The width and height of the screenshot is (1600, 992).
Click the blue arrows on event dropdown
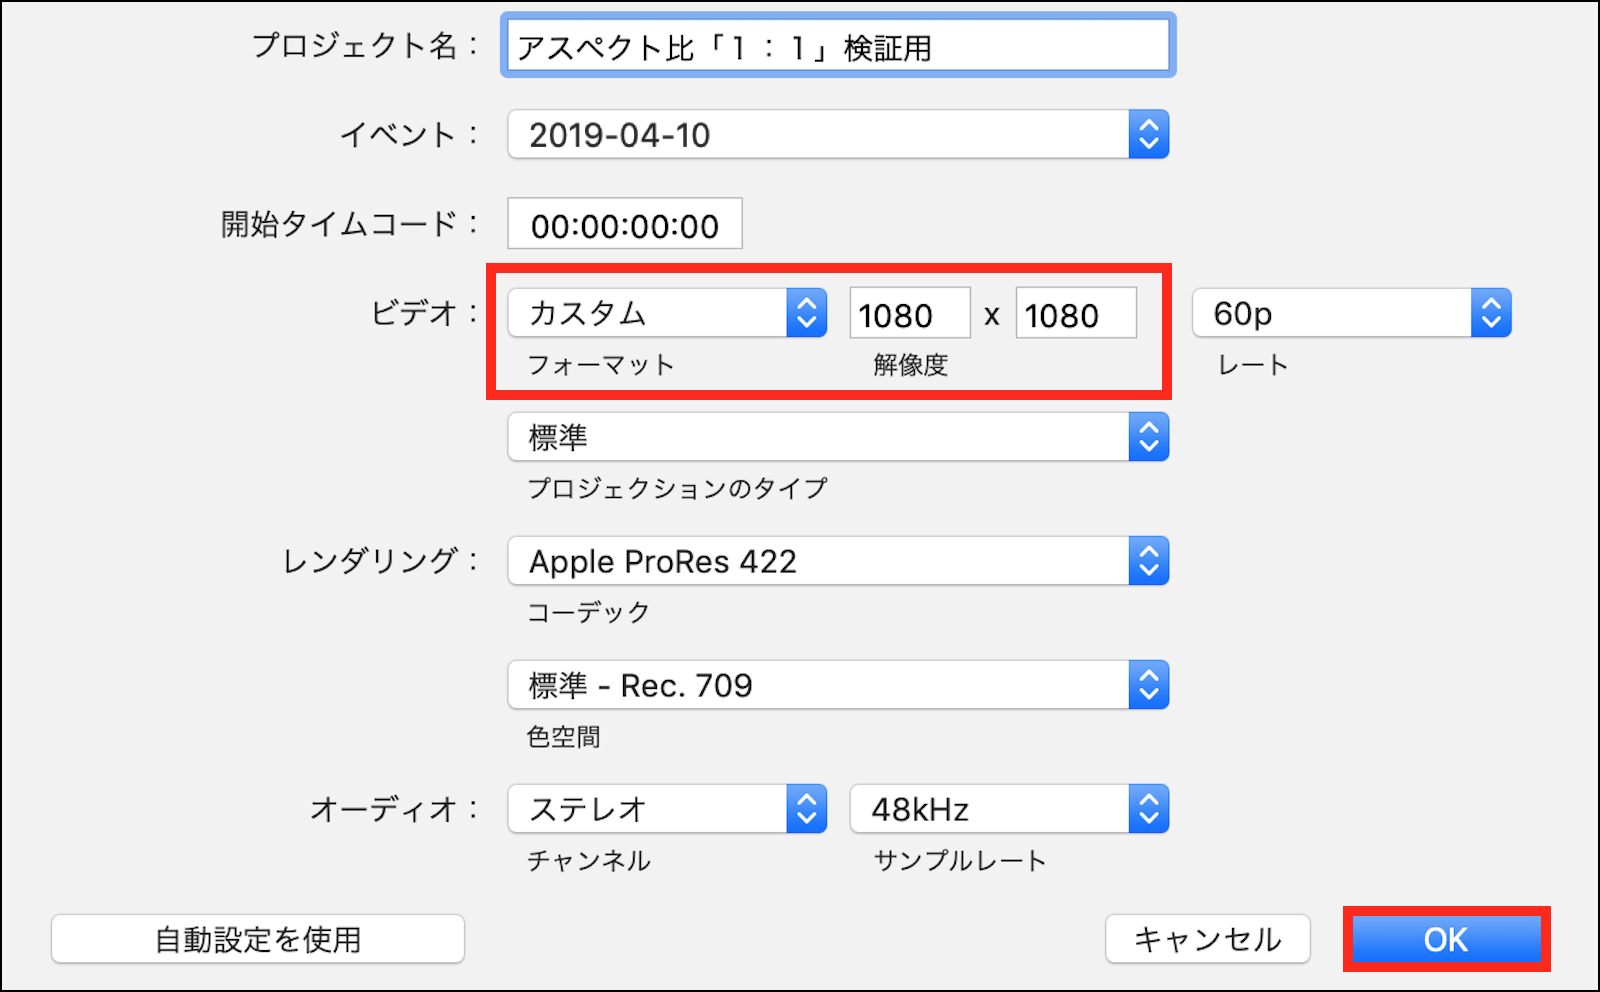(x=1149, y=135)
